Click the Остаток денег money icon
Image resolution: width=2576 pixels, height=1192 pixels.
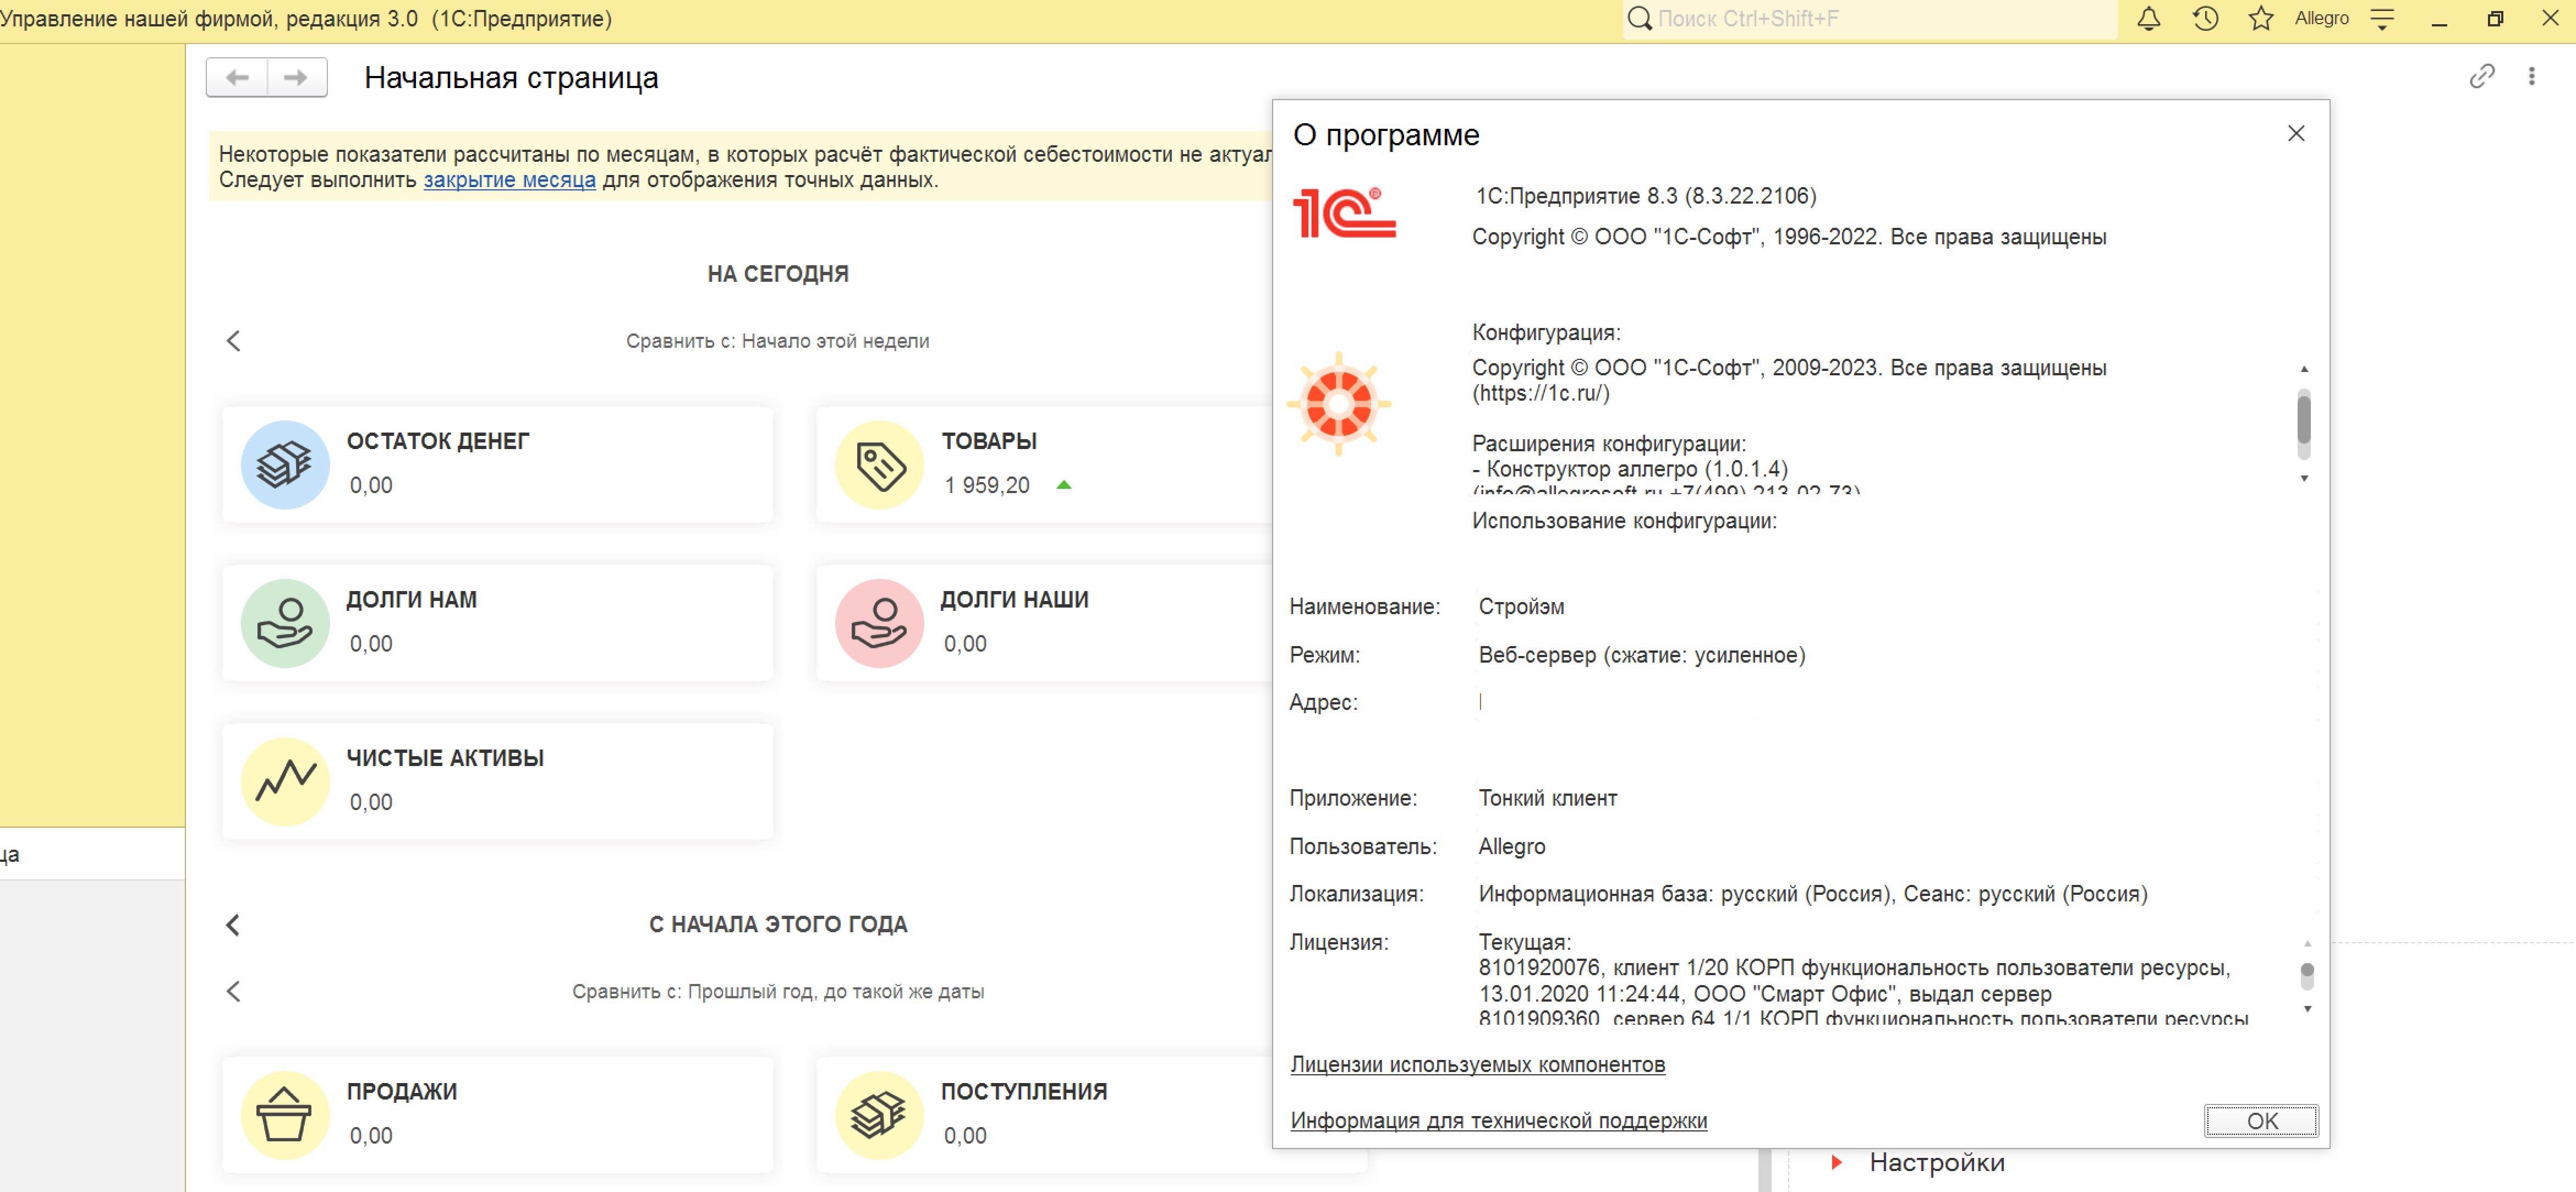tap(285, 464)
